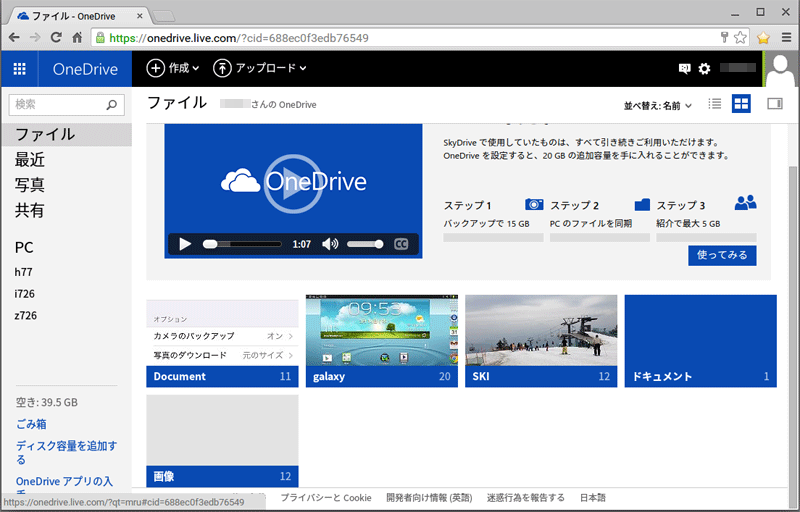Switch to thumbnail grid view icon
This screenshot has height=512, width=800.
741,104
